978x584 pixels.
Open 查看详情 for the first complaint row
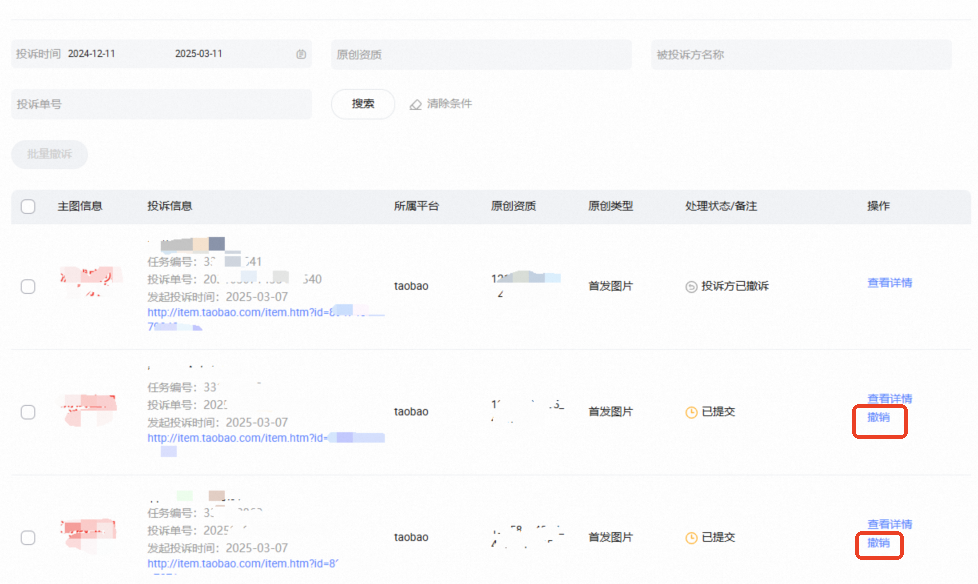click(x=889, y=283)
